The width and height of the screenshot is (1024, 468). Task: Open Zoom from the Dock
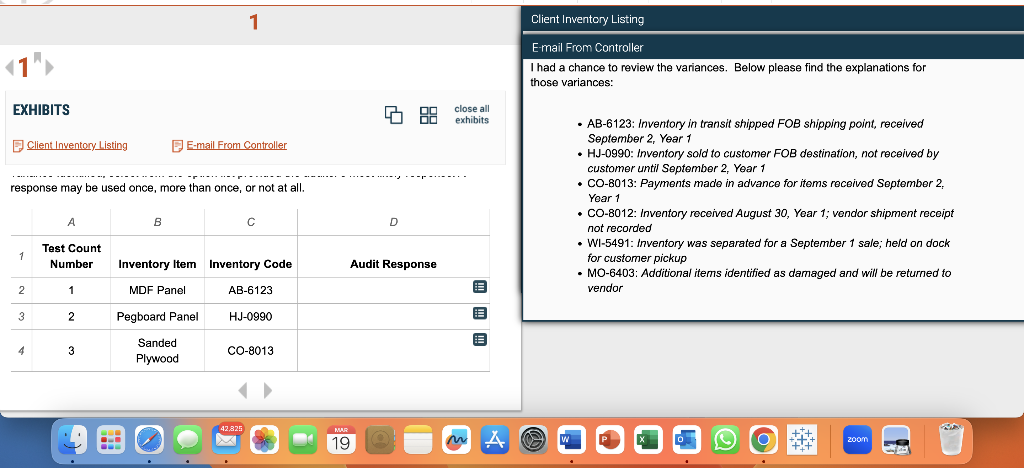click(857, 440)
